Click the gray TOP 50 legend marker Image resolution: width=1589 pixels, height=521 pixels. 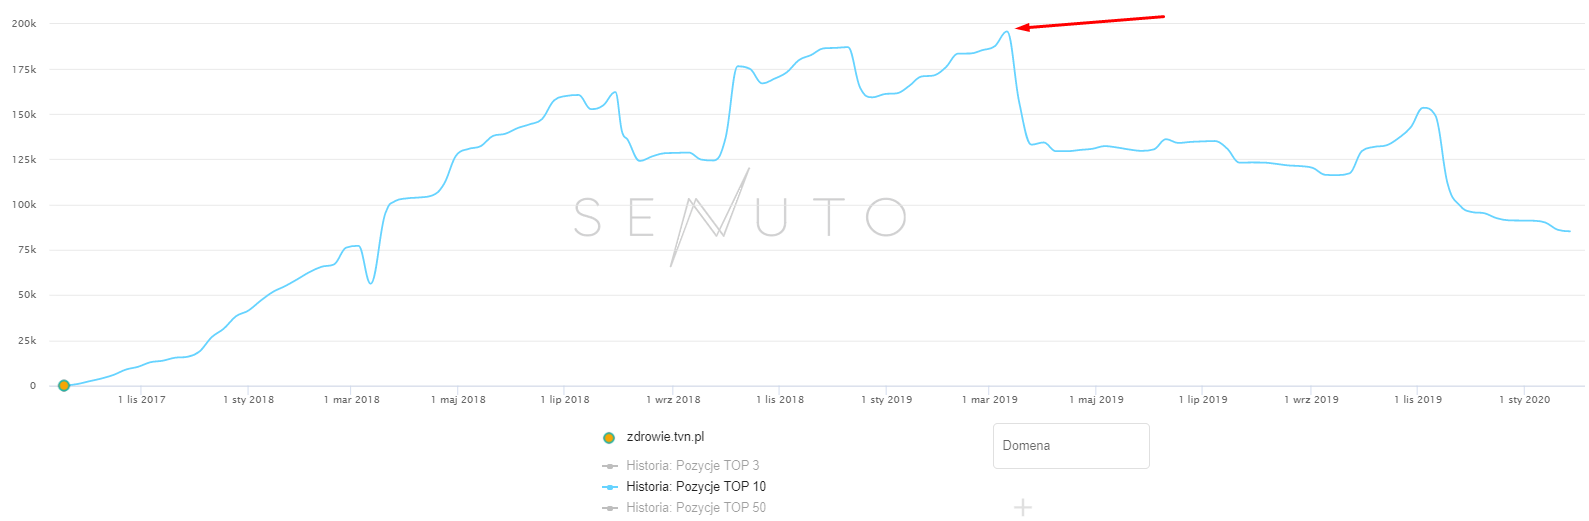coord(609,508)
